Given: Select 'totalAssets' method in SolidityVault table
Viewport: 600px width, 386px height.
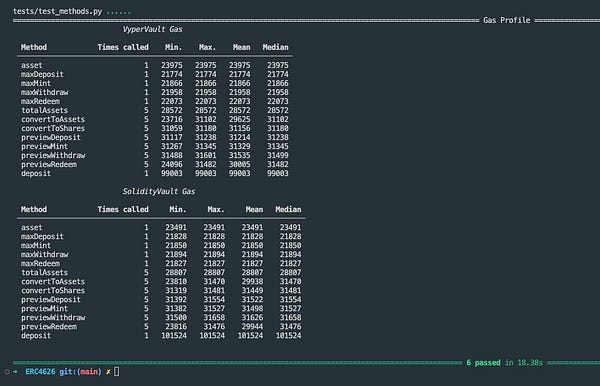Looking at the screenshot, I should click(x=44, y=272).
